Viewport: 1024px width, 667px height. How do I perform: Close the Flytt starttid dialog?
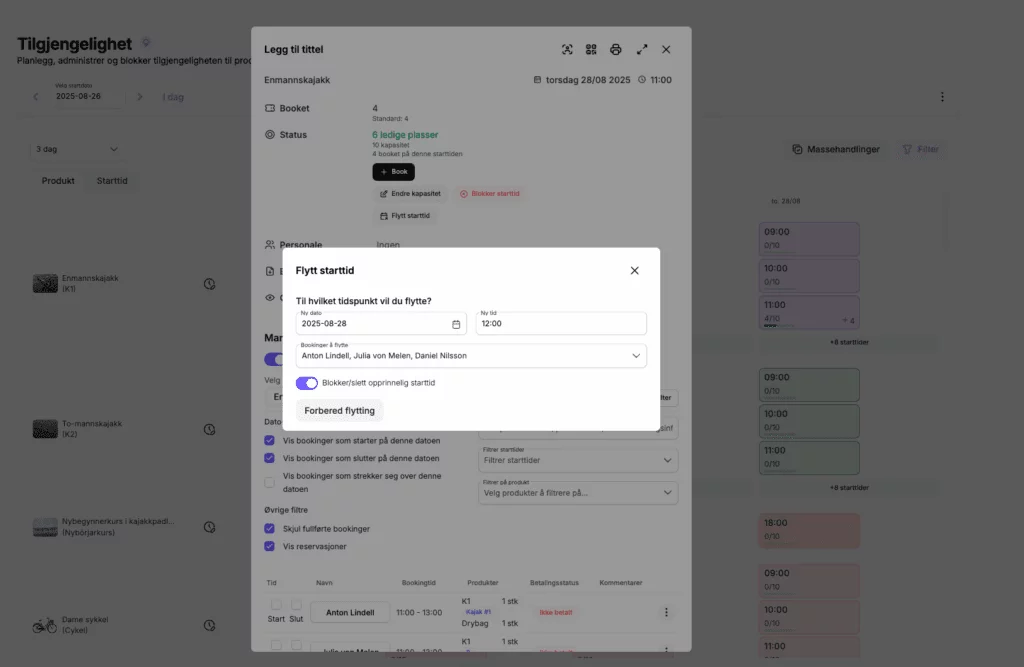pyautogui.click(x=634, y=271)
